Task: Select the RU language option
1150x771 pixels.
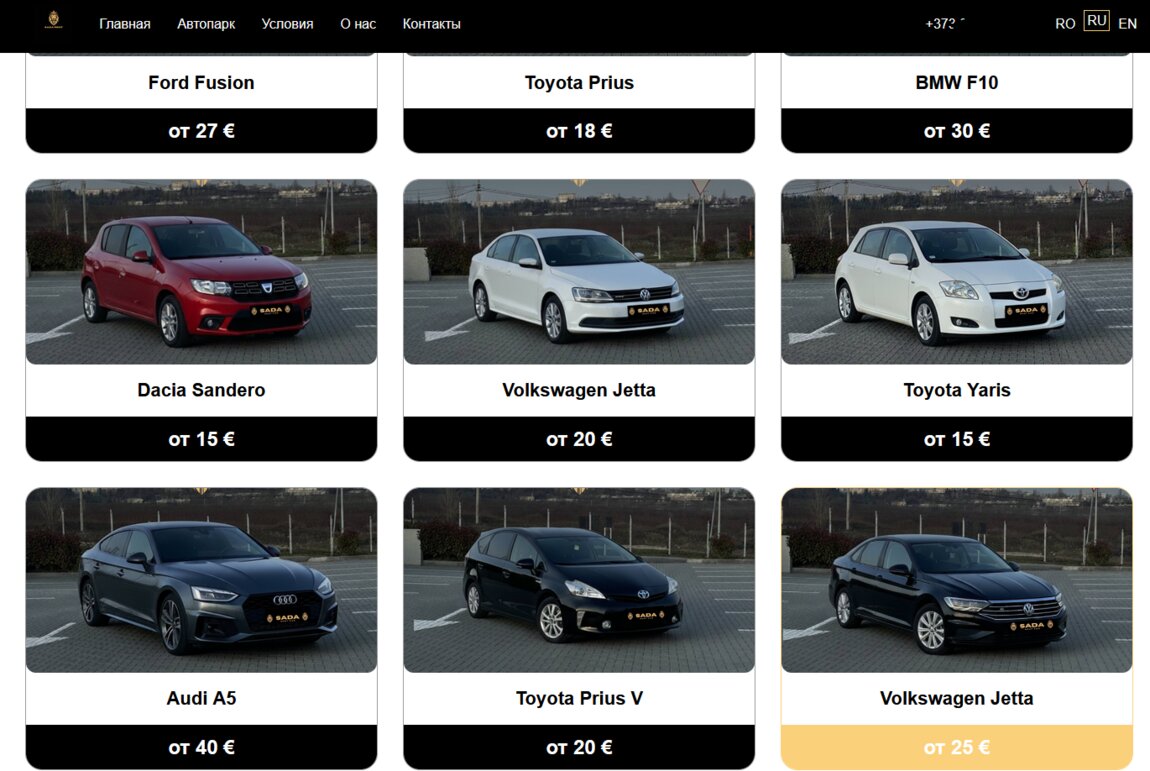Action: point(1096,21)
